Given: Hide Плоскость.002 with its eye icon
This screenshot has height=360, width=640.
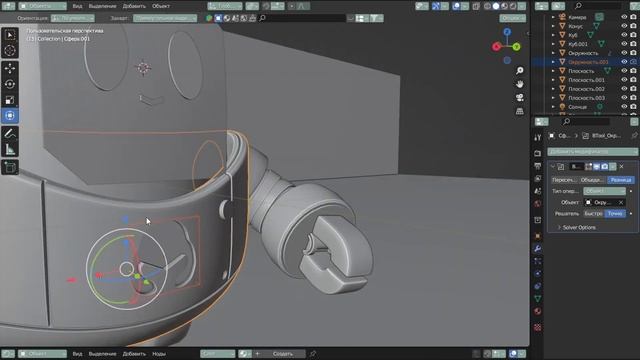Looking at the screenshot, I should pos(624,89).
